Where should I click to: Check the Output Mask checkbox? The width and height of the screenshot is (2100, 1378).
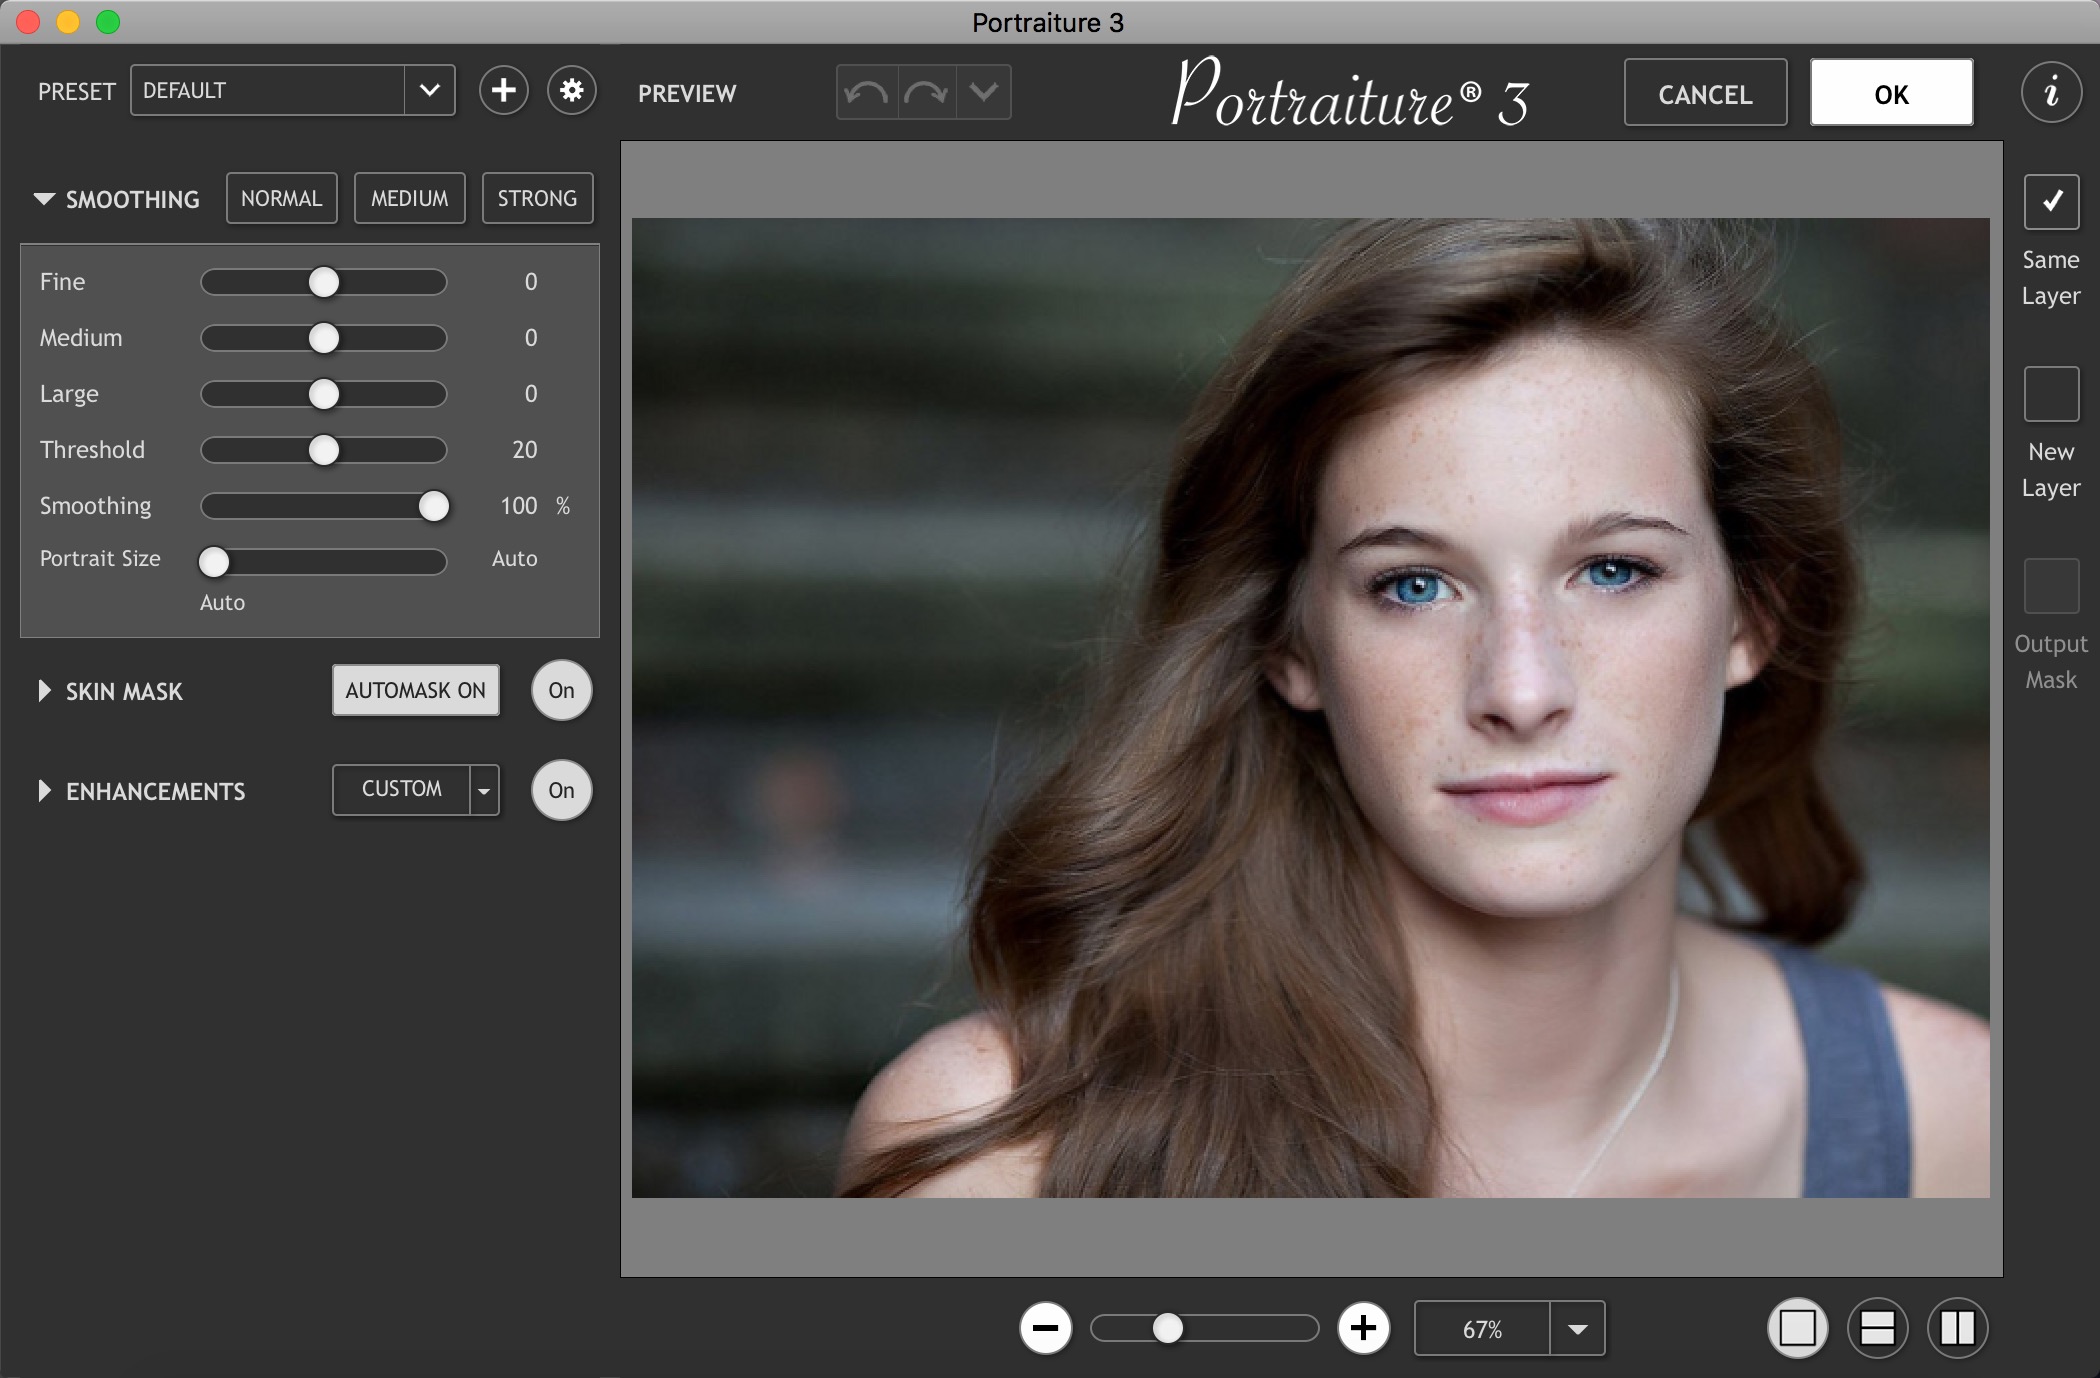(x=2051, y=586)
